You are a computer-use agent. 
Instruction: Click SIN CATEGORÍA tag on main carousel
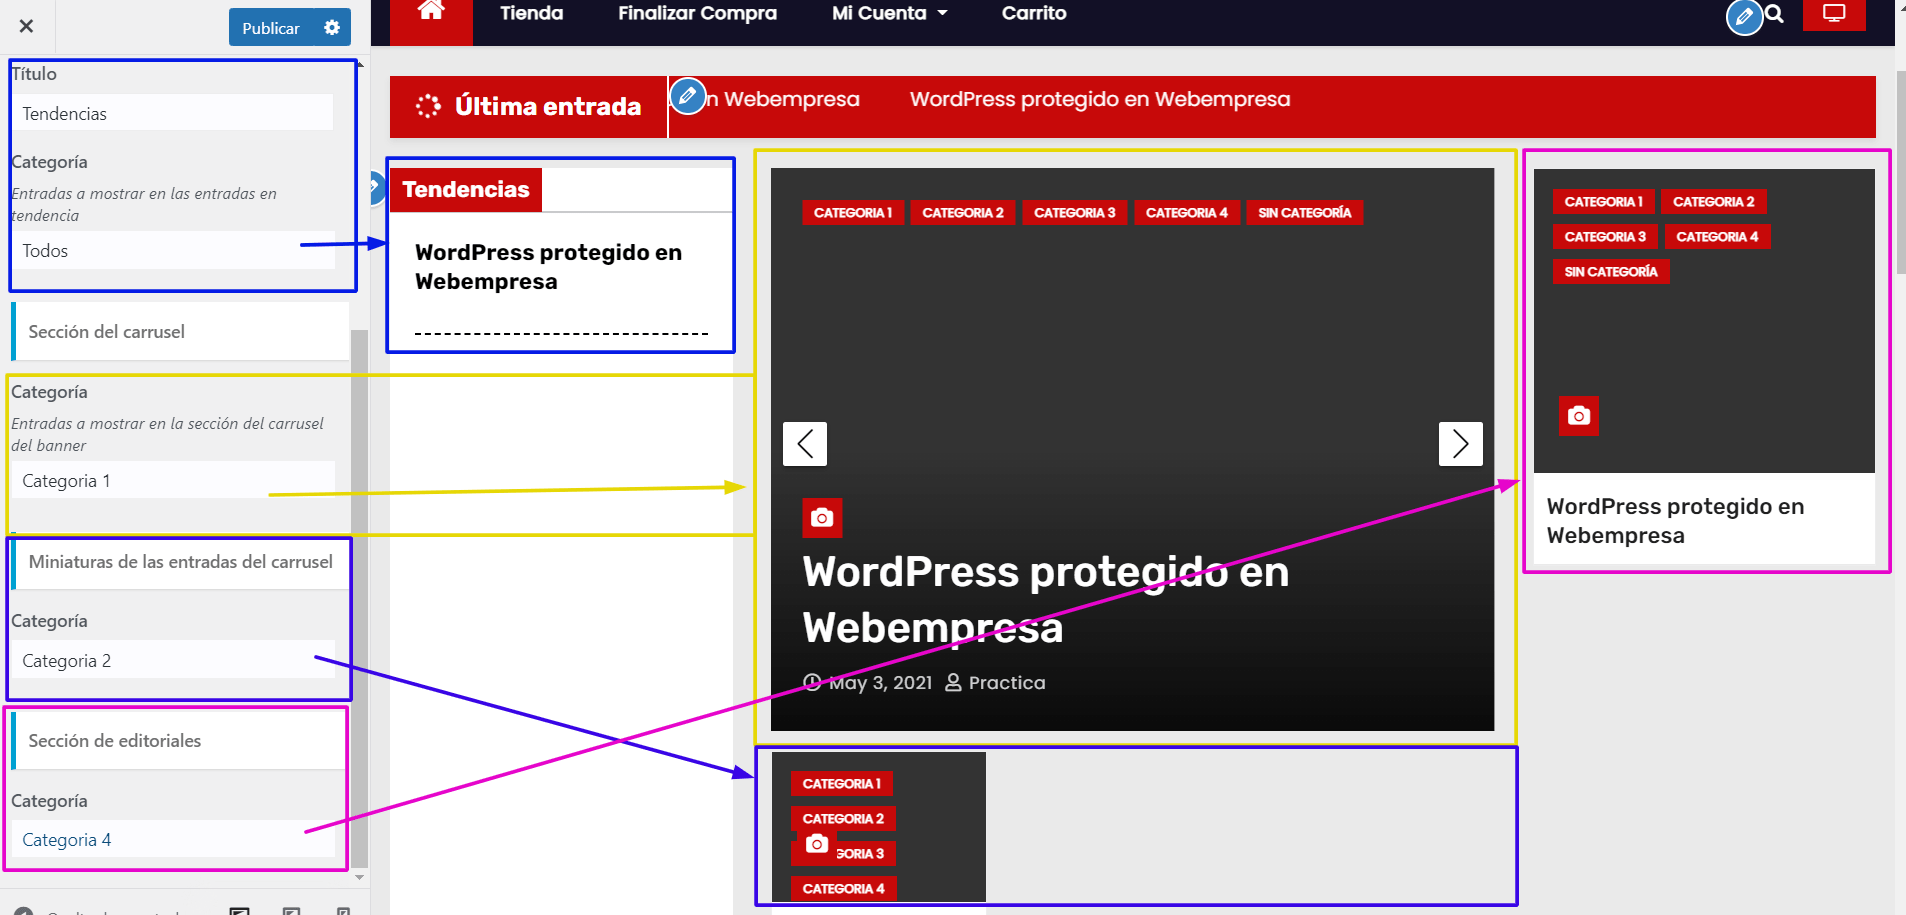(x=1305, y=213)
